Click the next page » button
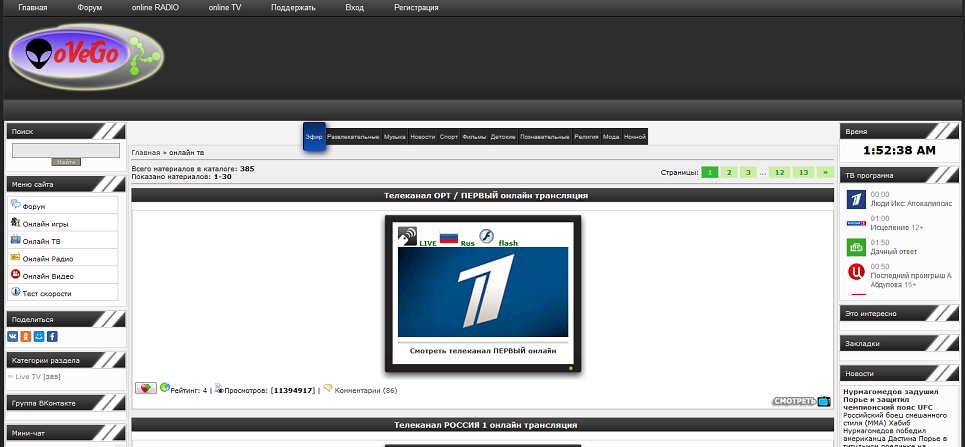 (x=825, y=172)
